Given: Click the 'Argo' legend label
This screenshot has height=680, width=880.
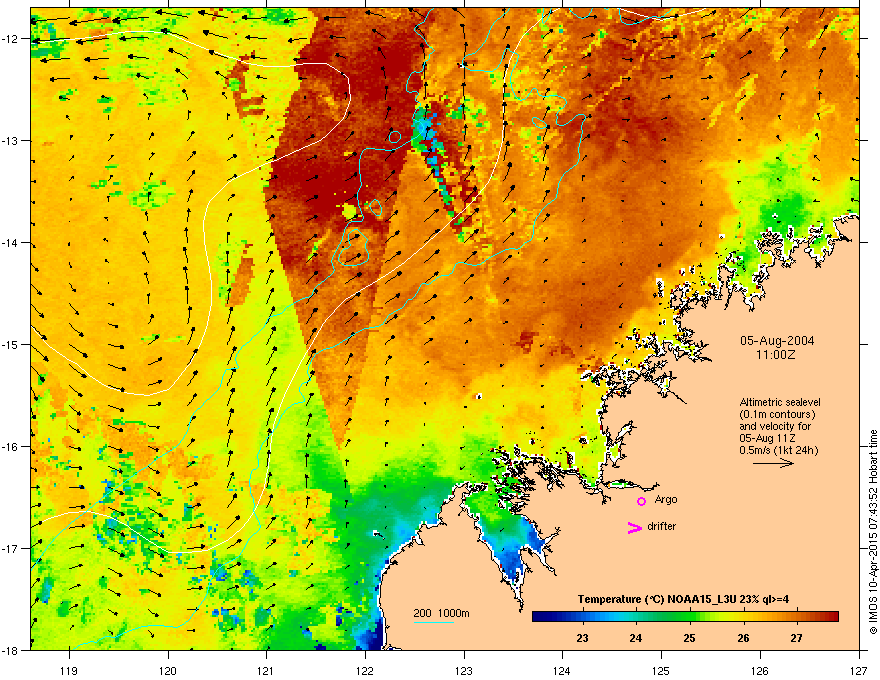Looking at the screenshot, I should 666,499.
